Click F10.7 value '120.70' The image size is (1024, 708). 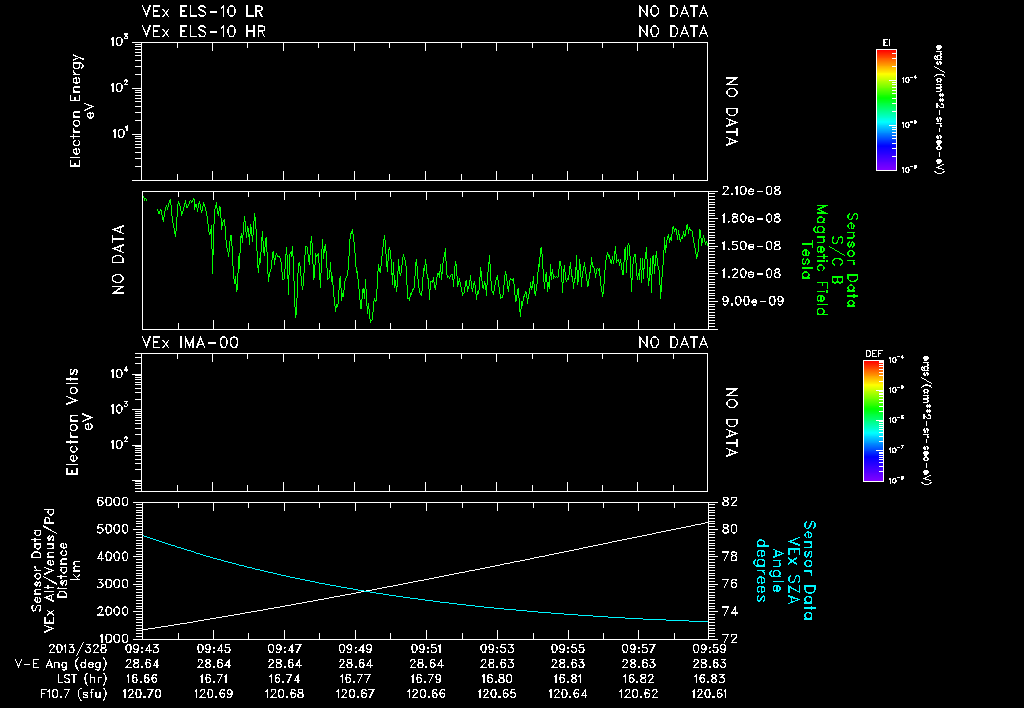(x=142, y=694)
